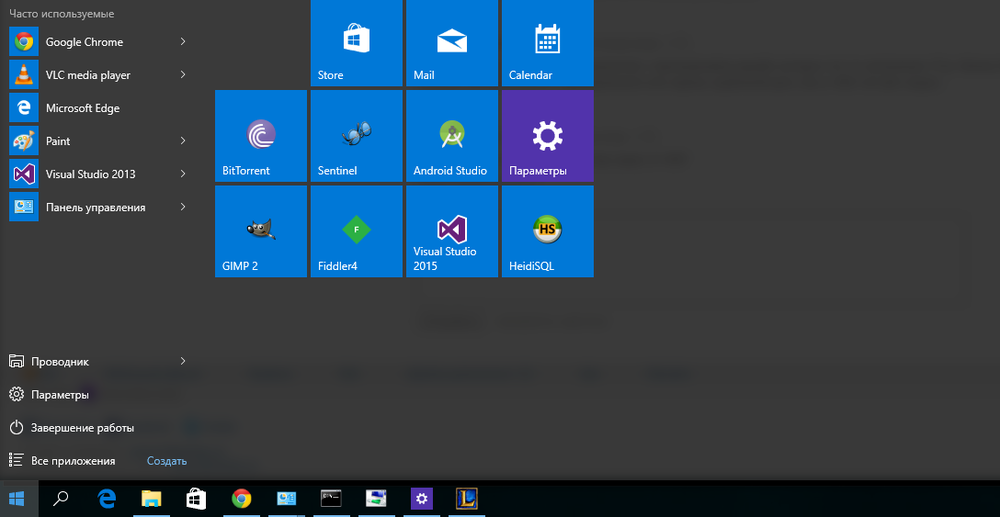Launch the GIMP 2 tile
The width and height of the screenshot is (1000, 517).
[261, 231]
